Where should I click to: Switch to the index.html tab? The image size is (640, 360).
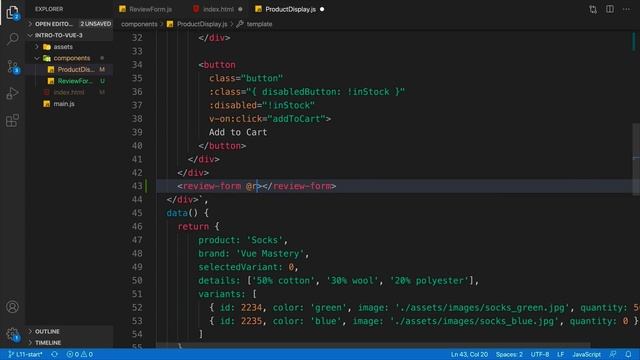point(218,9)
